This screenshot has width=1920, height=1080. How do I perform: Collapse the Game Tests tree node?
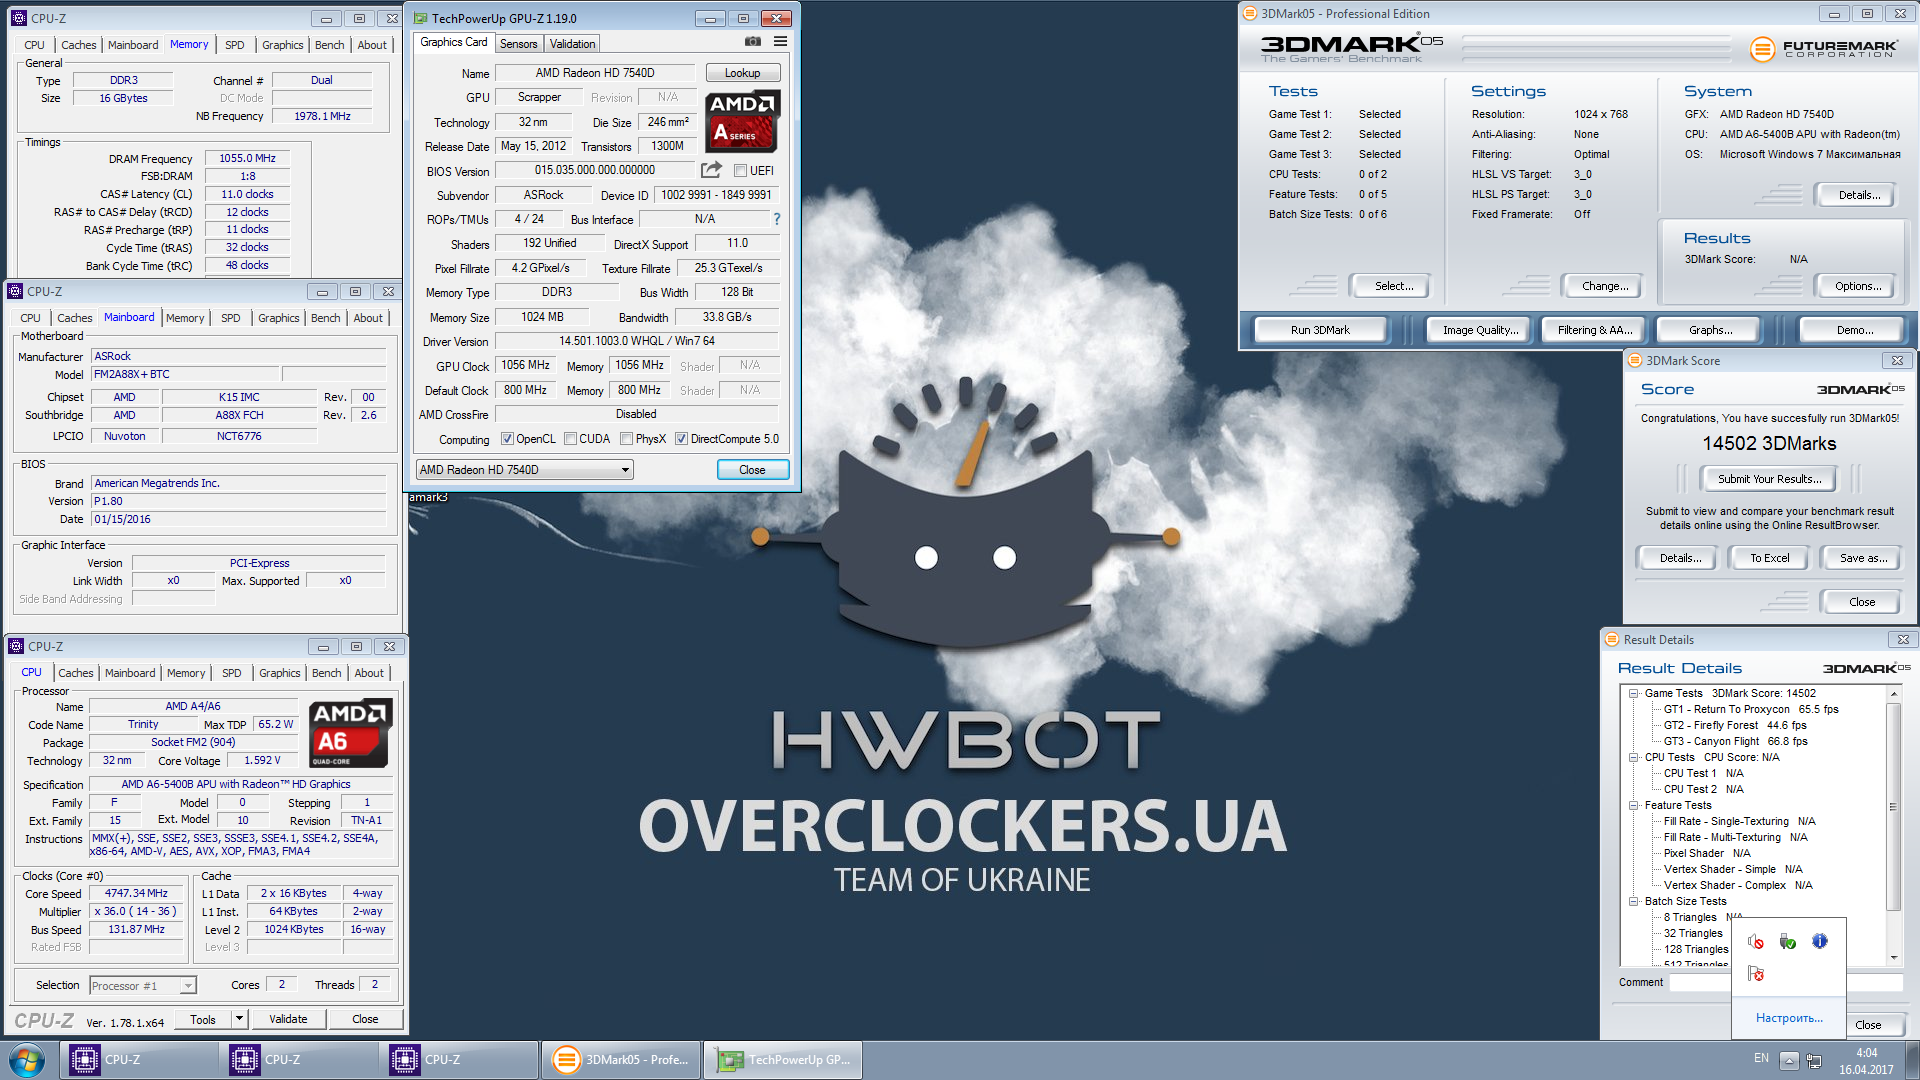[x=1633, y=694]
